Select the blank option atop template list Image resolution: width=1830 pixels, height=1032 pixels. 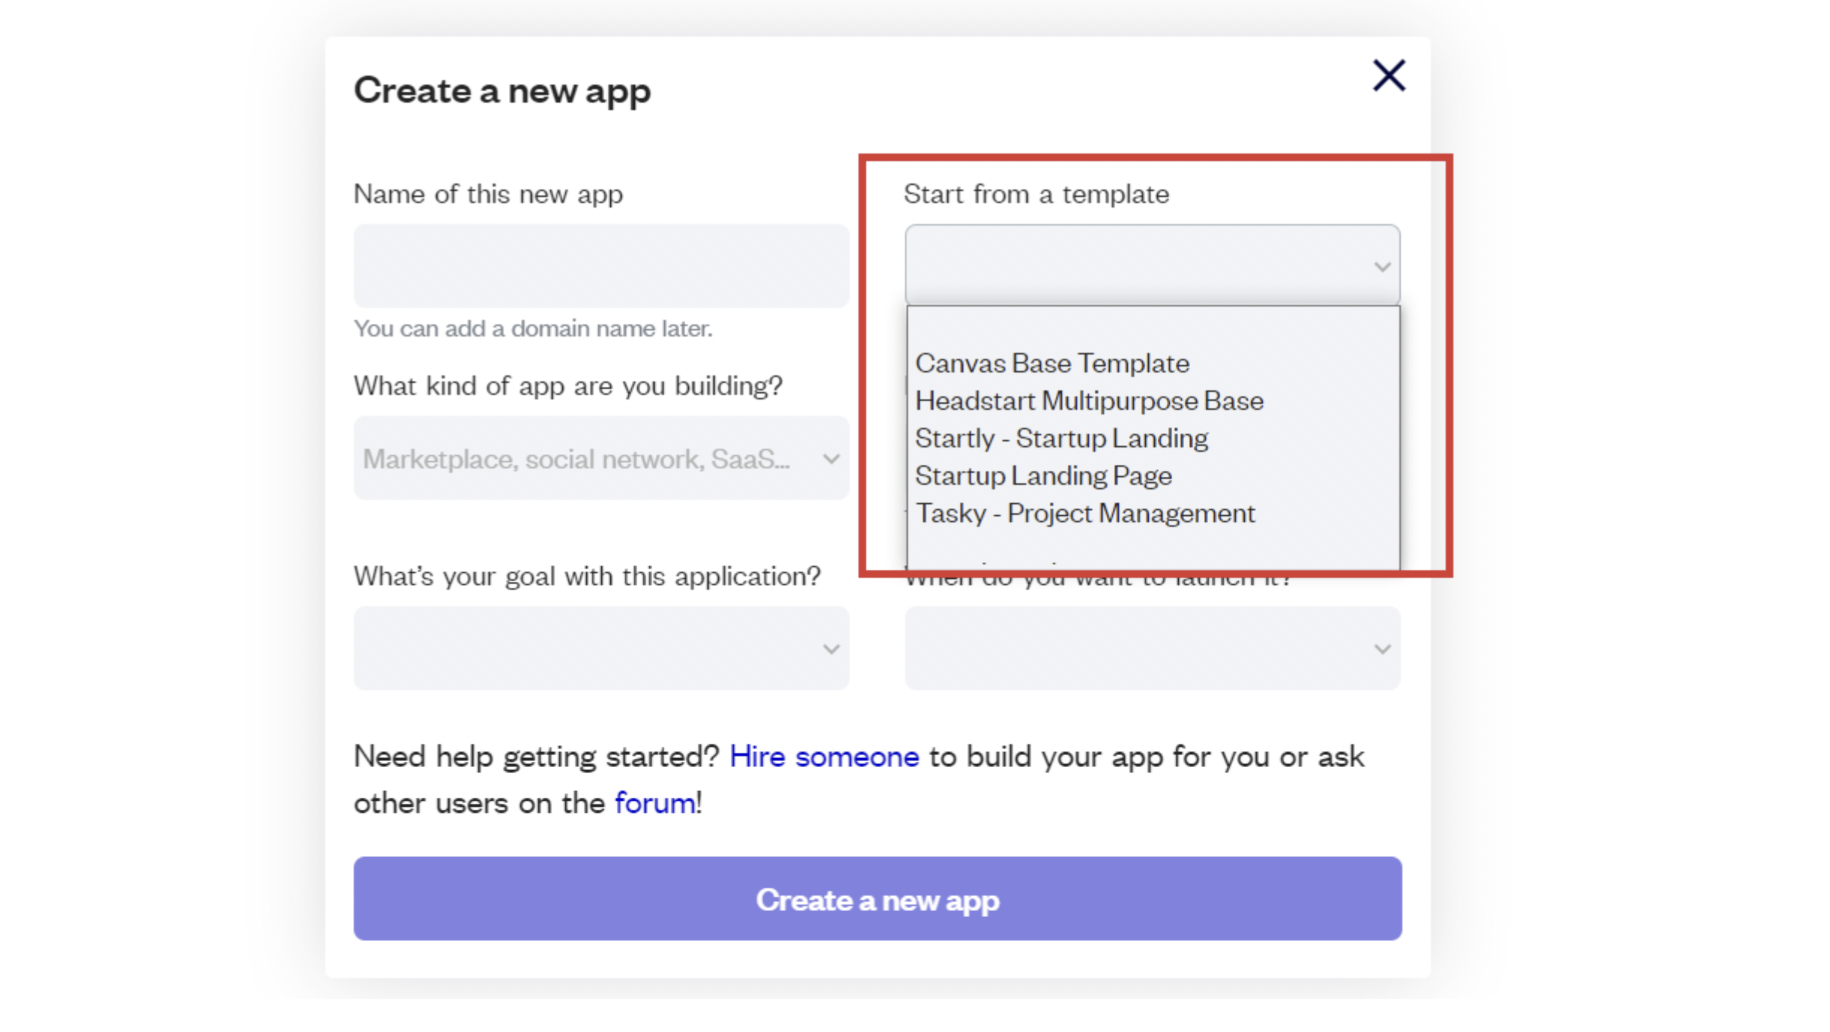pyautogui.click(x=1152, y=328)
